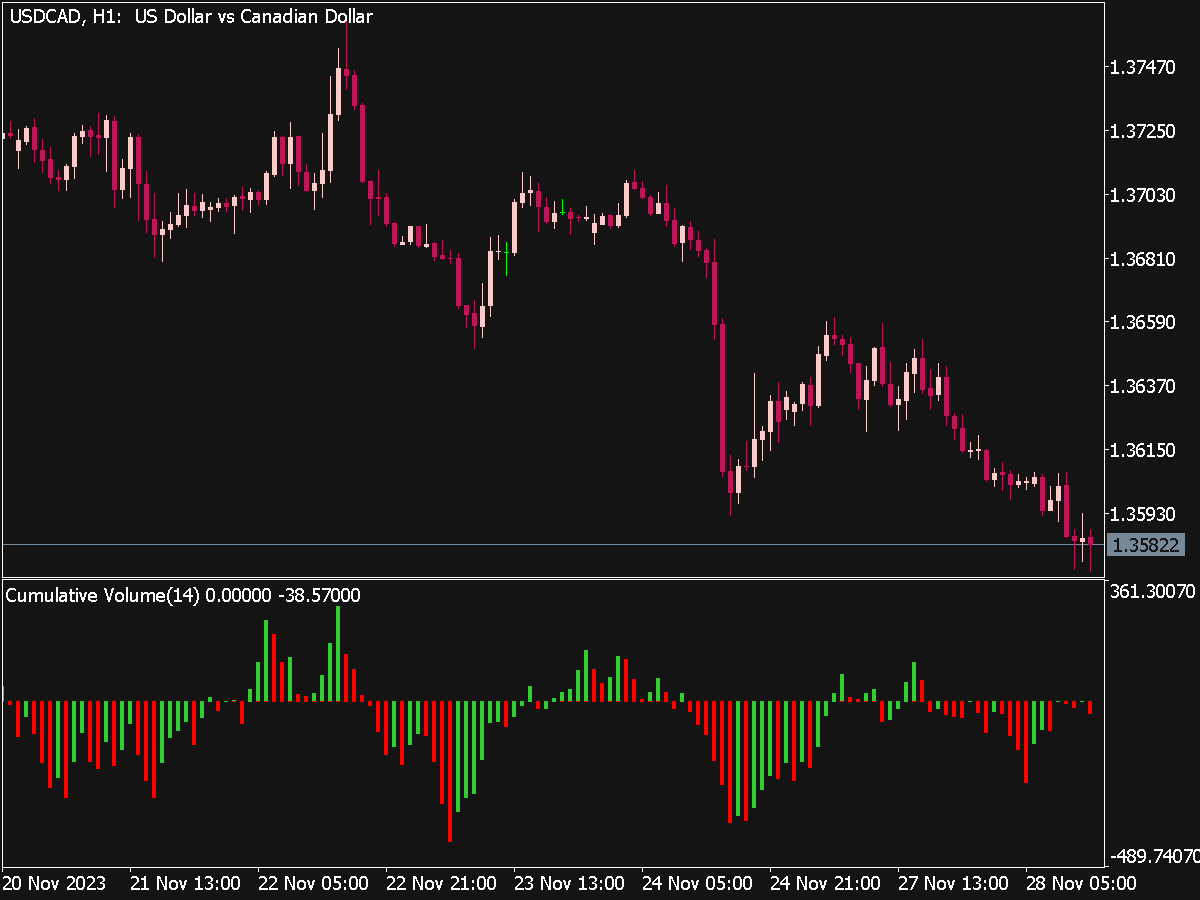Click the 1.36150 price axis label

(x=1144, y=450)
